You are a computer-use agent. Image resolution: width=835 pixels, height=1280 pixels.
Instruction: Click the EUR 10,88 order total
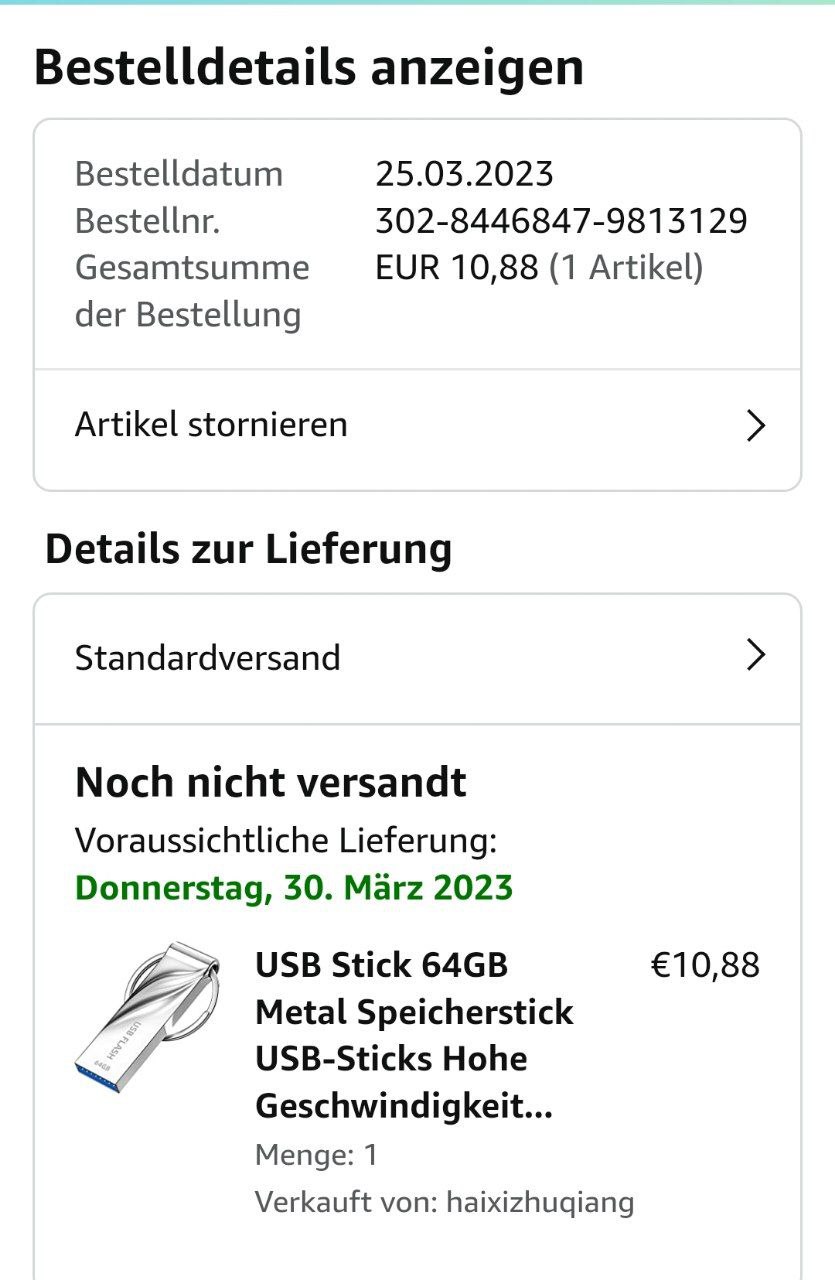457,268
